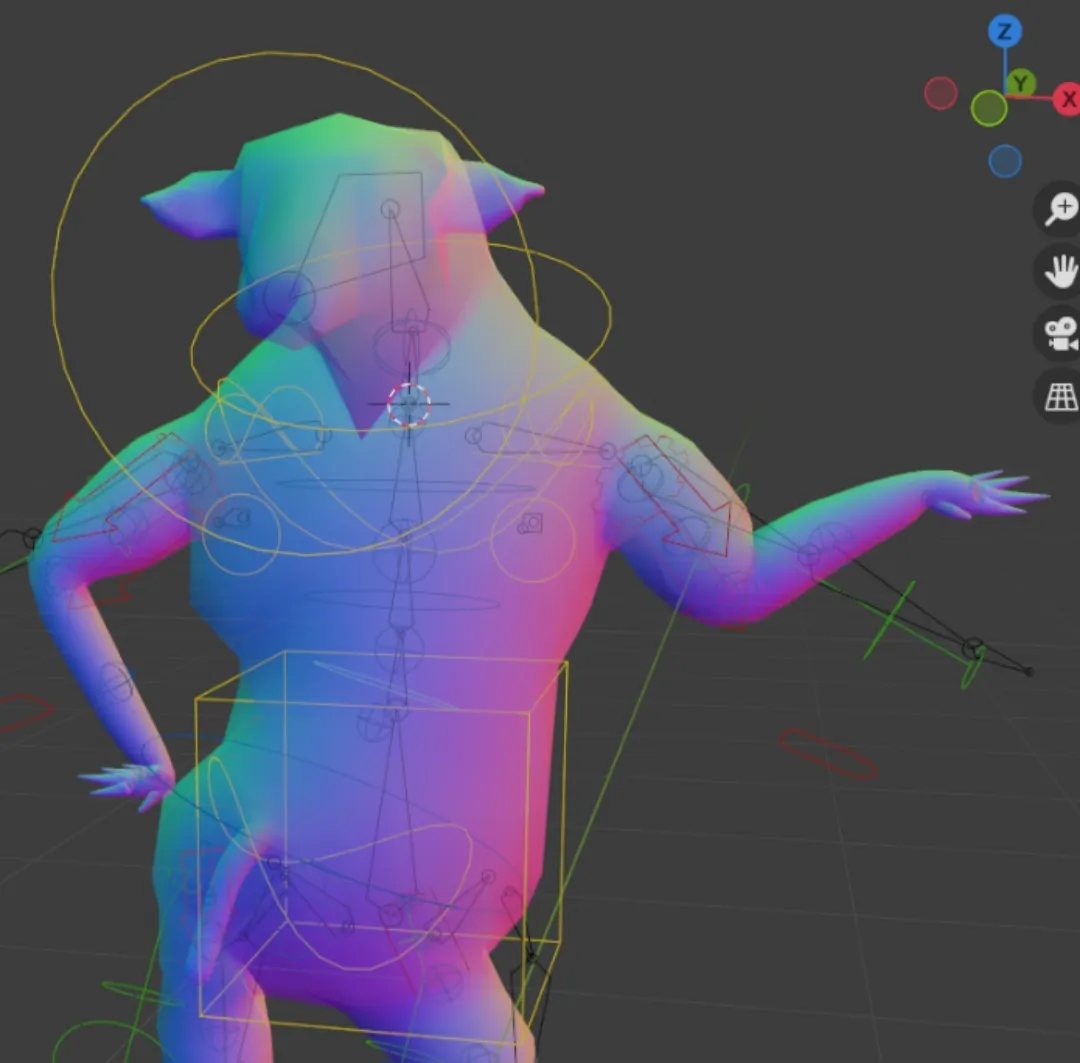The image size is (1080, 1063).
Task: Toggle the camera view icon
Action: point(1060,332)
